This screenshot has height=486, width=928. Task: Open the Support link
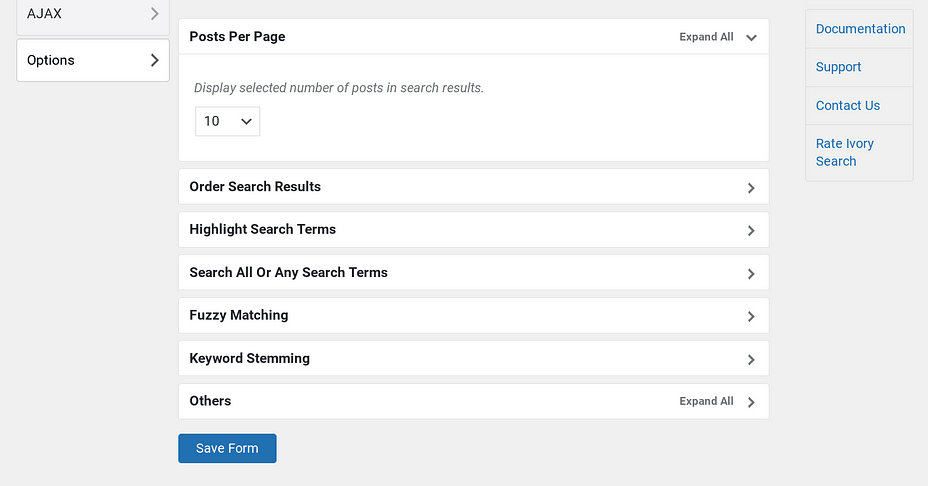838,67
